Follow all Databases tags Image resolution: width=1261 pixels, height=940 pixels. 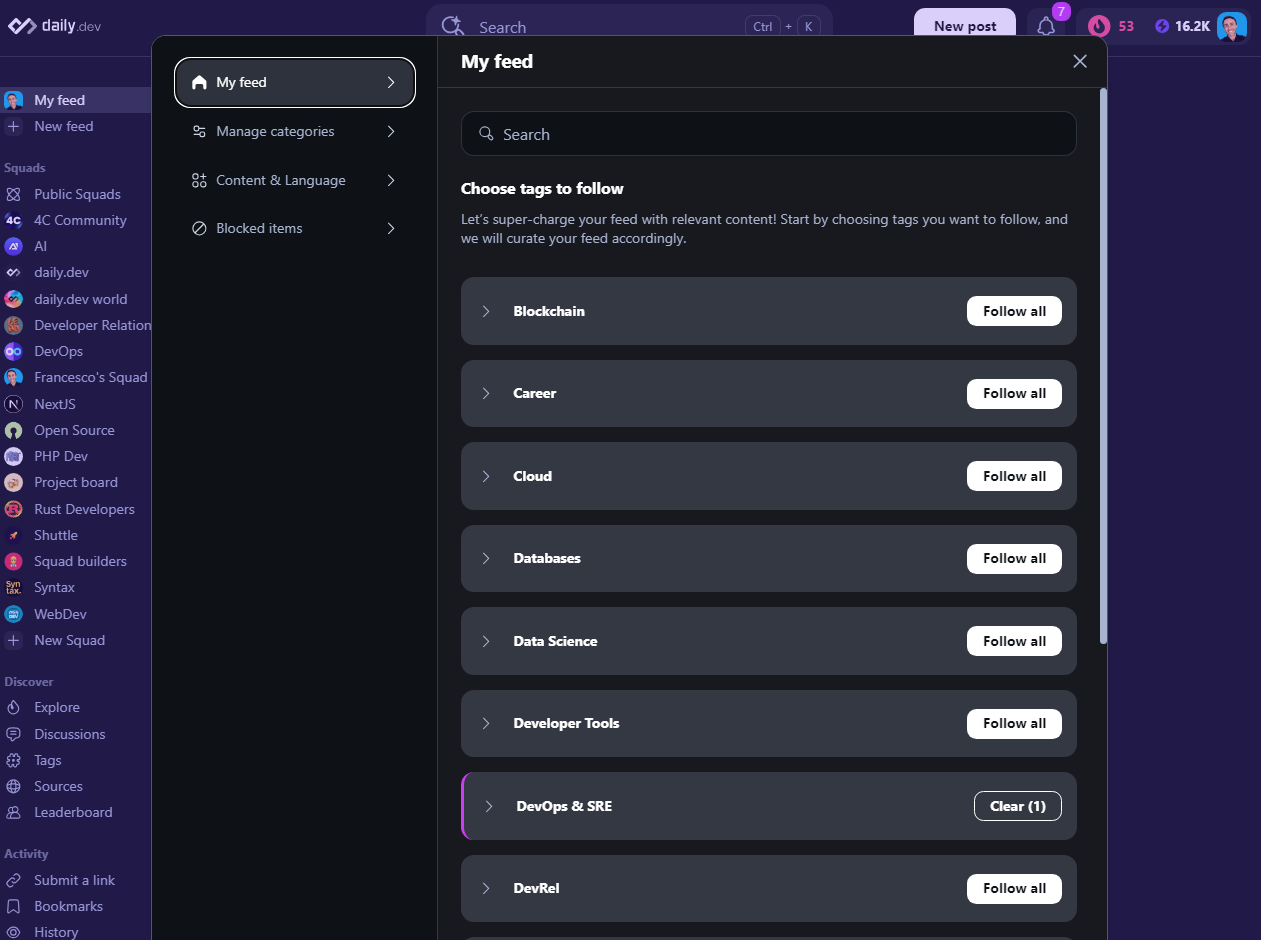tap(1014, 558)
